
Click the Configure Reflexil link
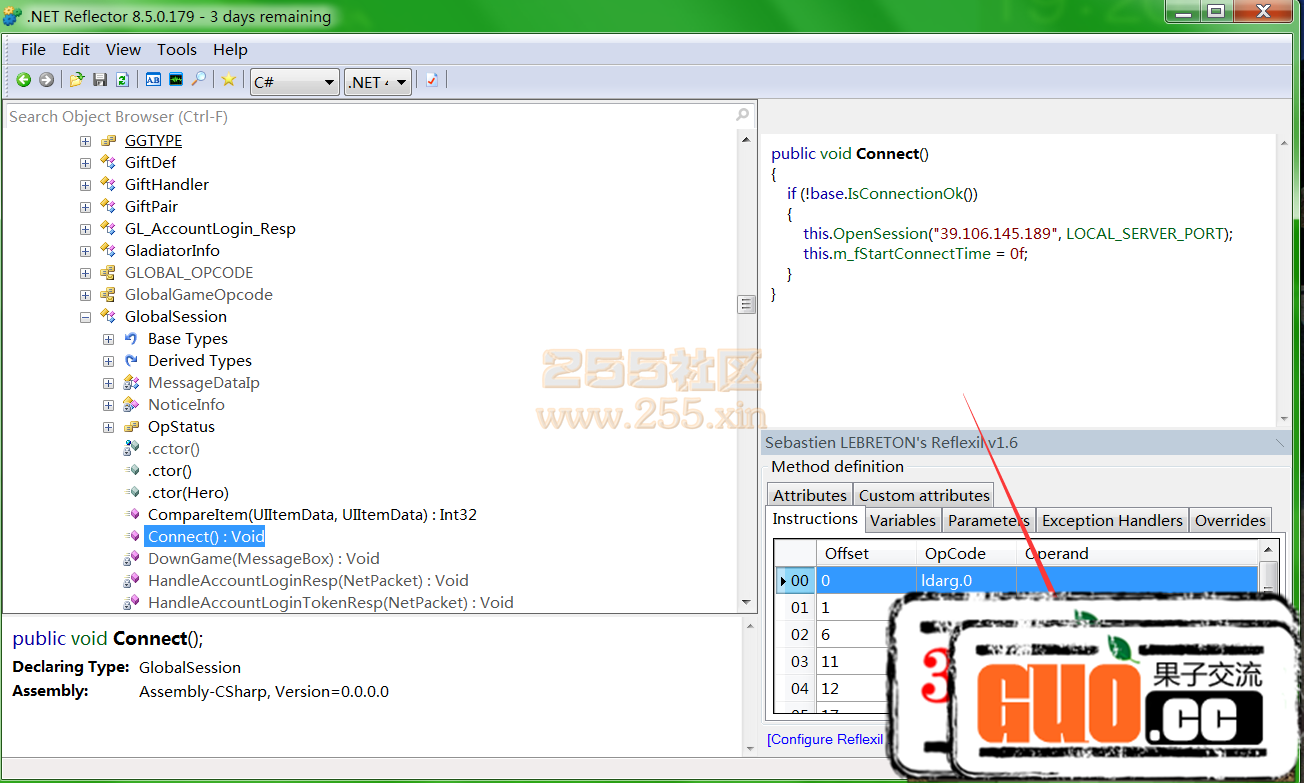coord(825,739)
